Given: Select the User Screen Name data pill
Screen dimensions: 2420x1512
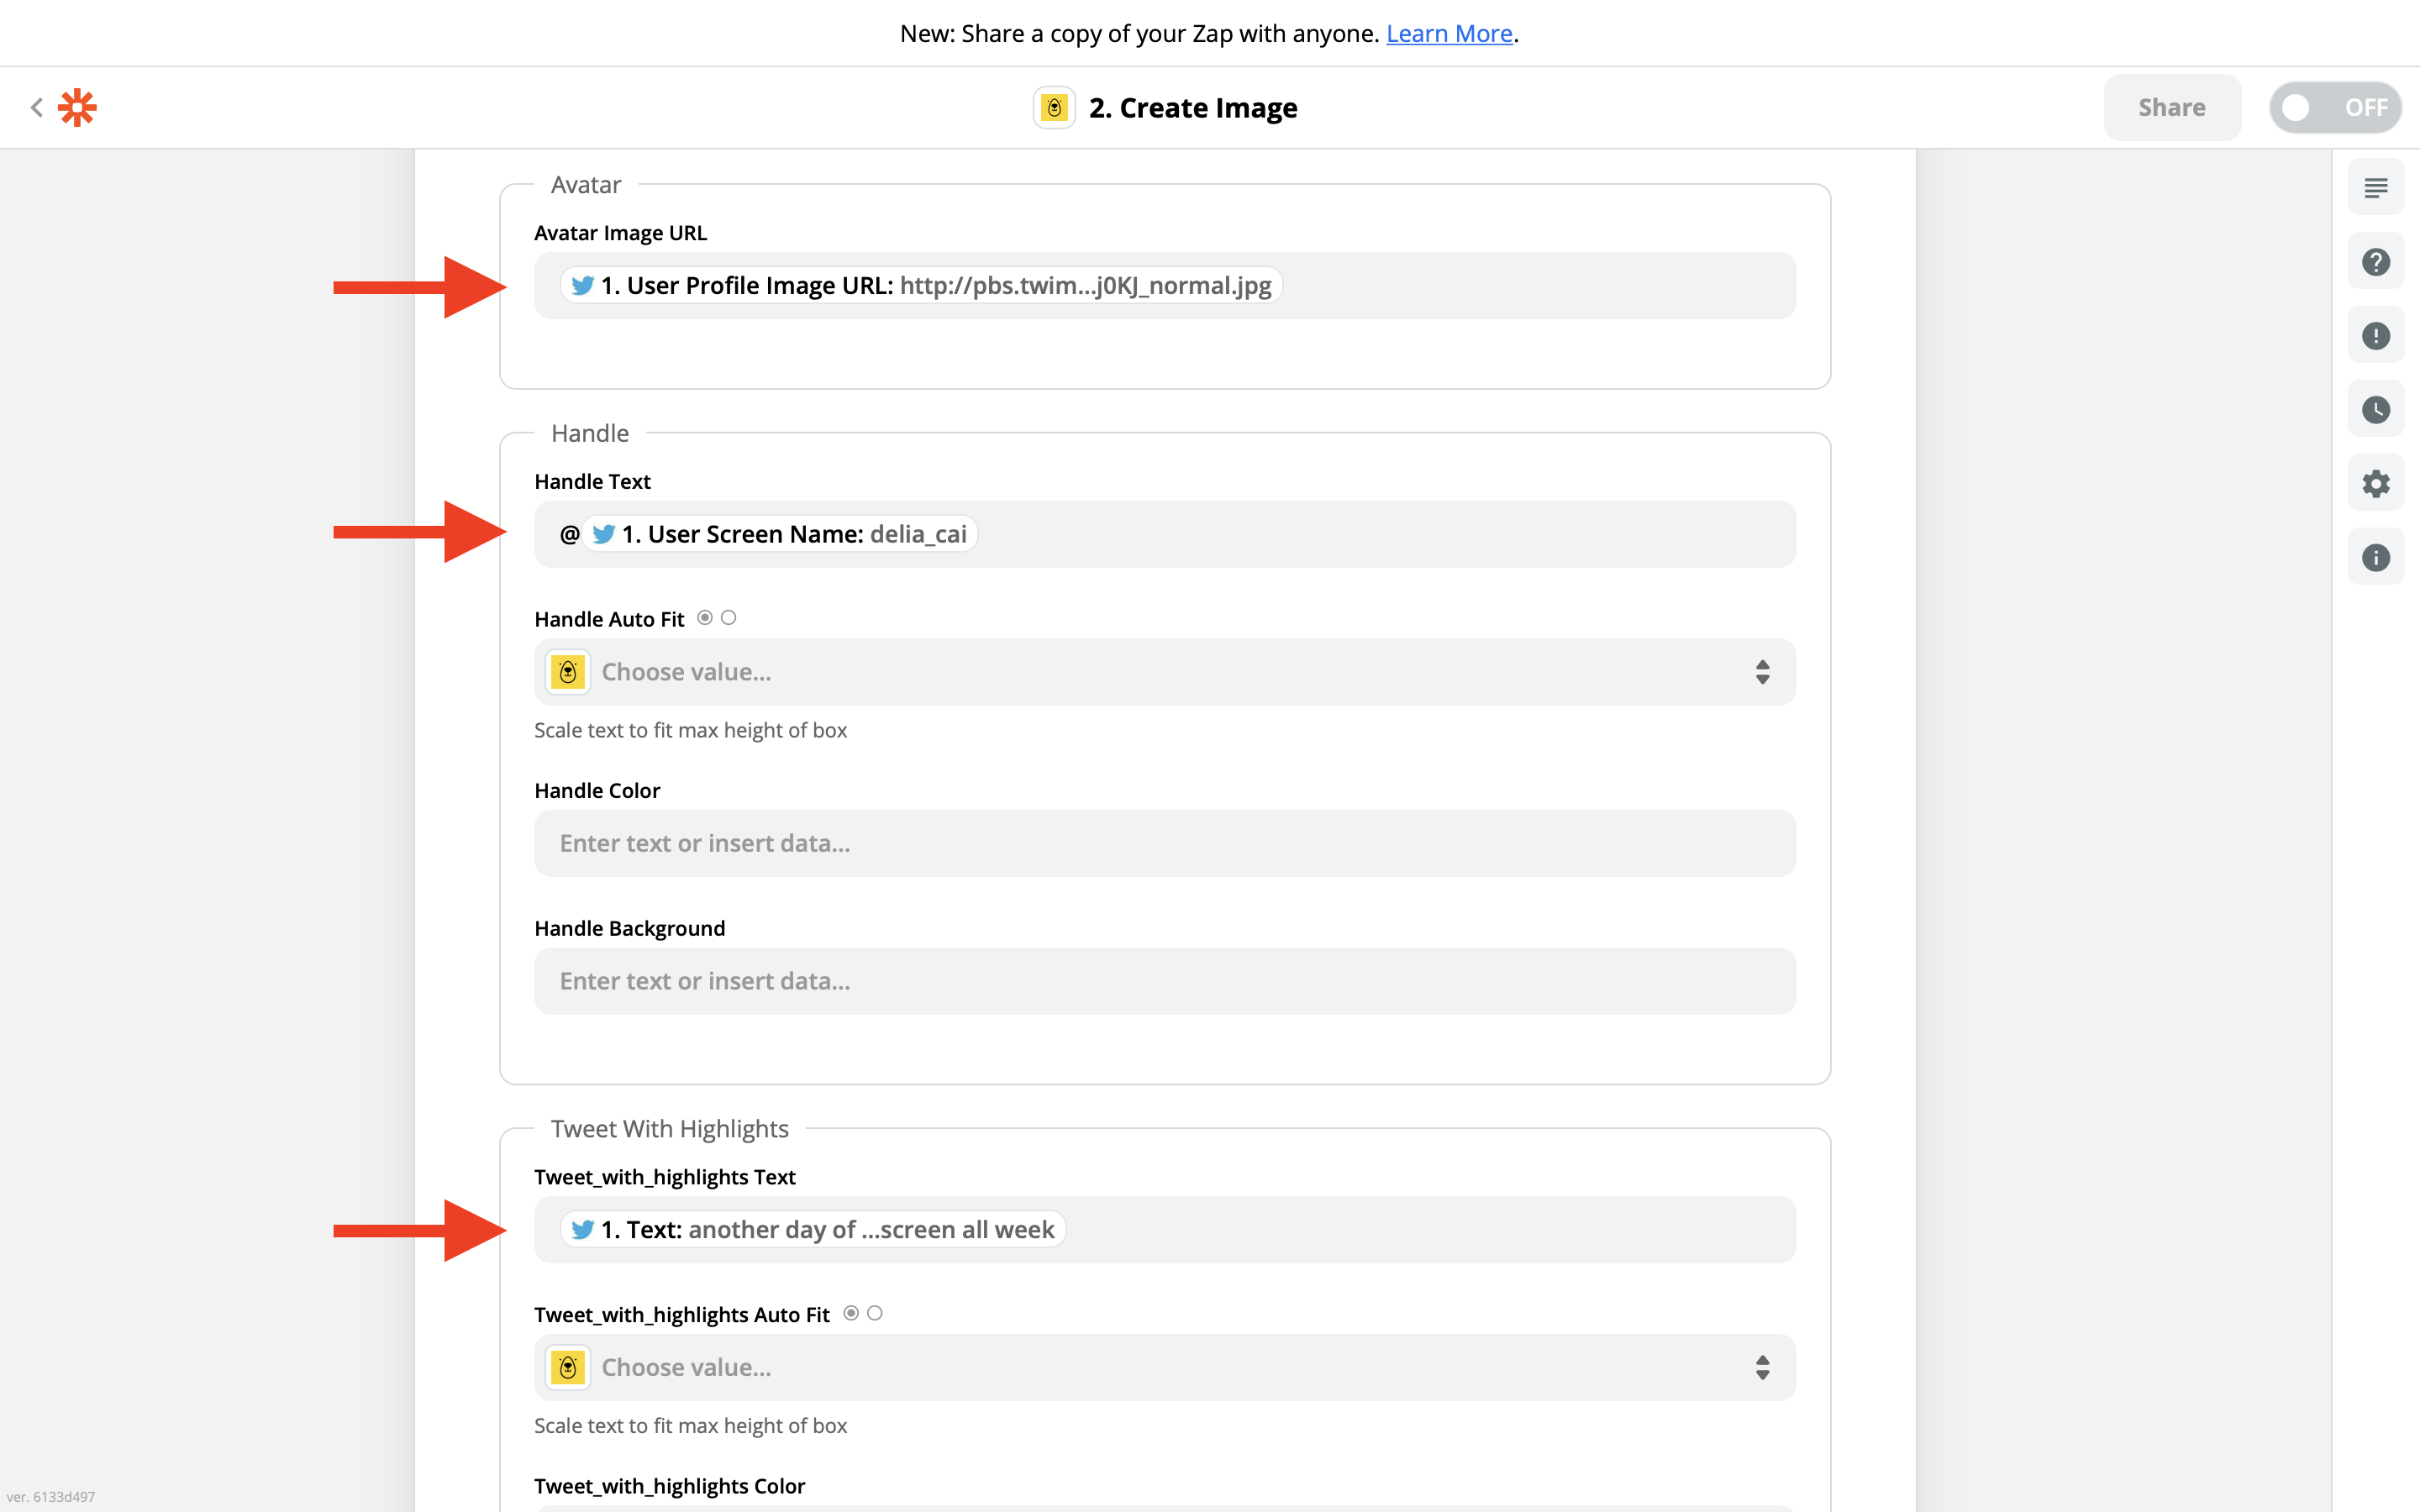Looking at the screenshot, I should pyautogui.click(x=779, y=534).
